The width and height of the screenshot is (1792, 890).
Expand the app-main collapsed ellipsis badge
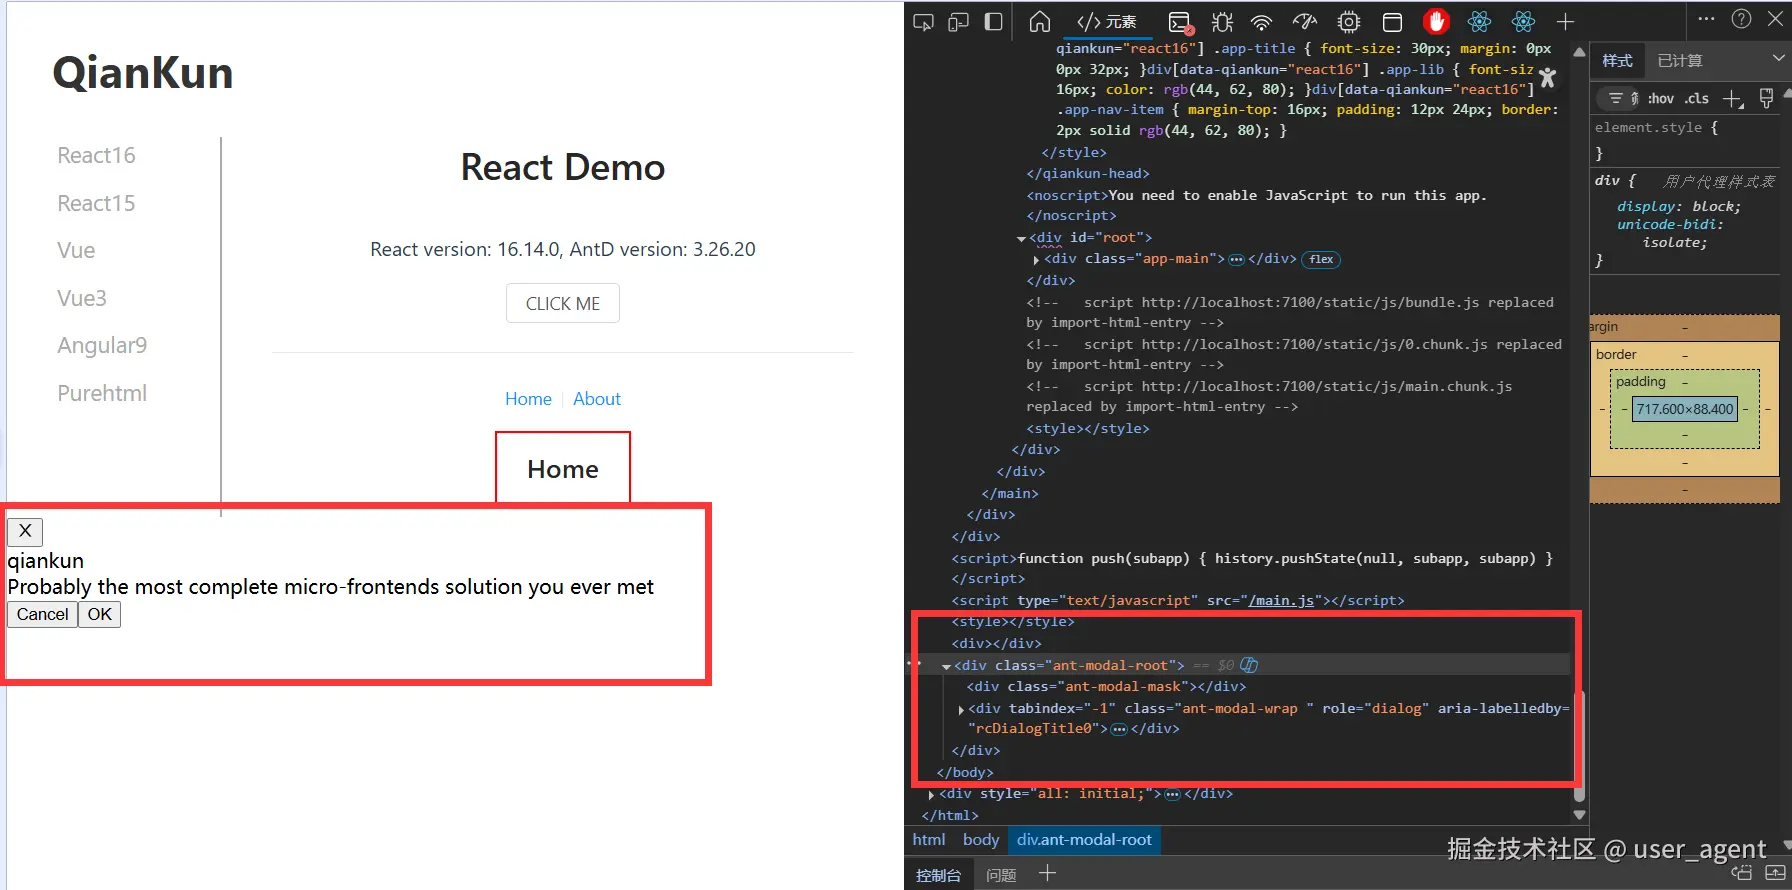click(1236, 260)
